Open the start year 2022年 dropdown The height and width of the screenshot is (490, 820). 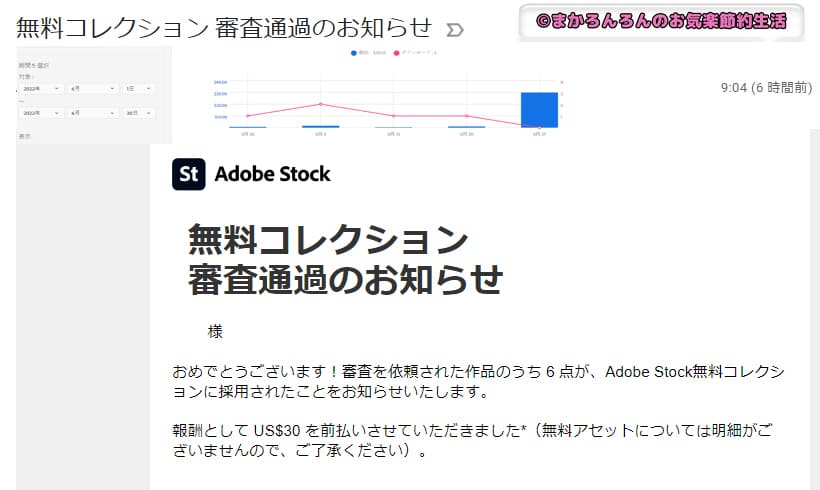(41, 89)
